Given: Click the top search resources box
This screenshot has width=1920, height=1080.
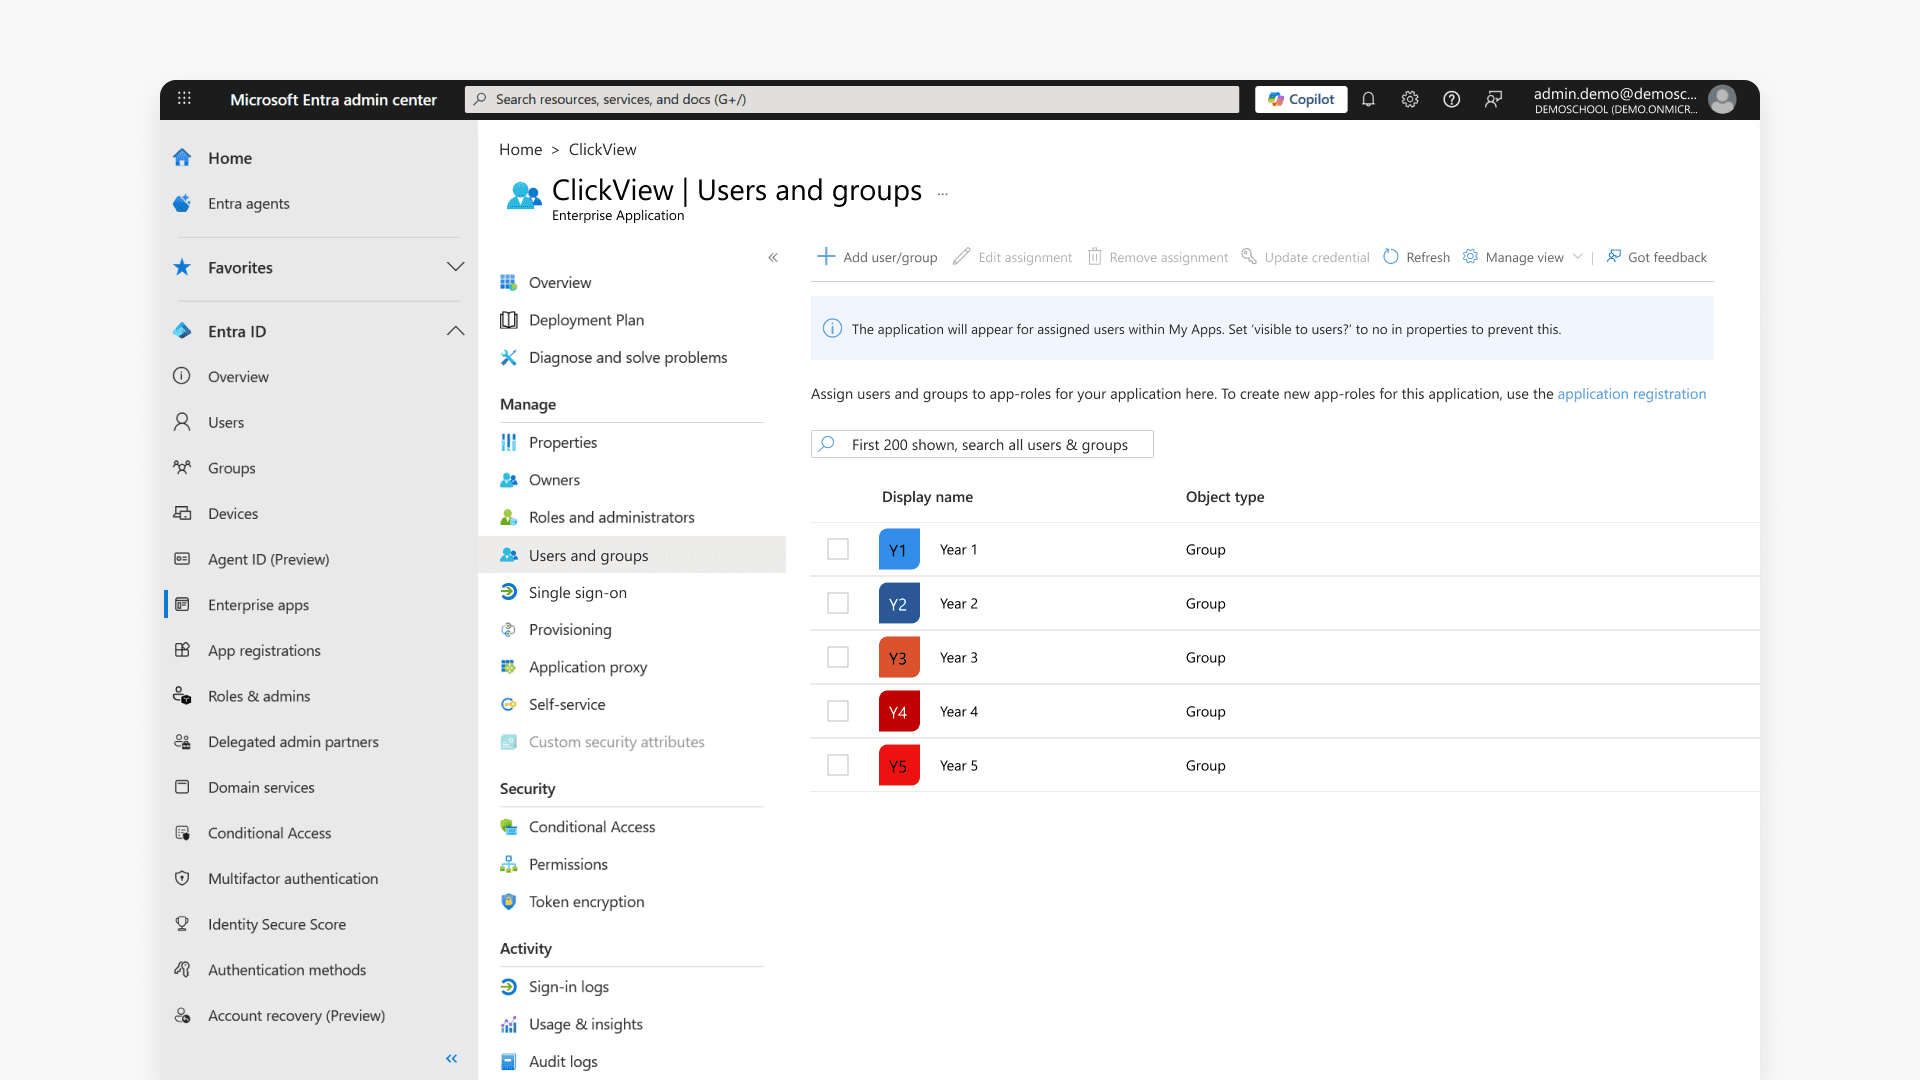Looking at the screenshot, I should (x=851, y=99).
